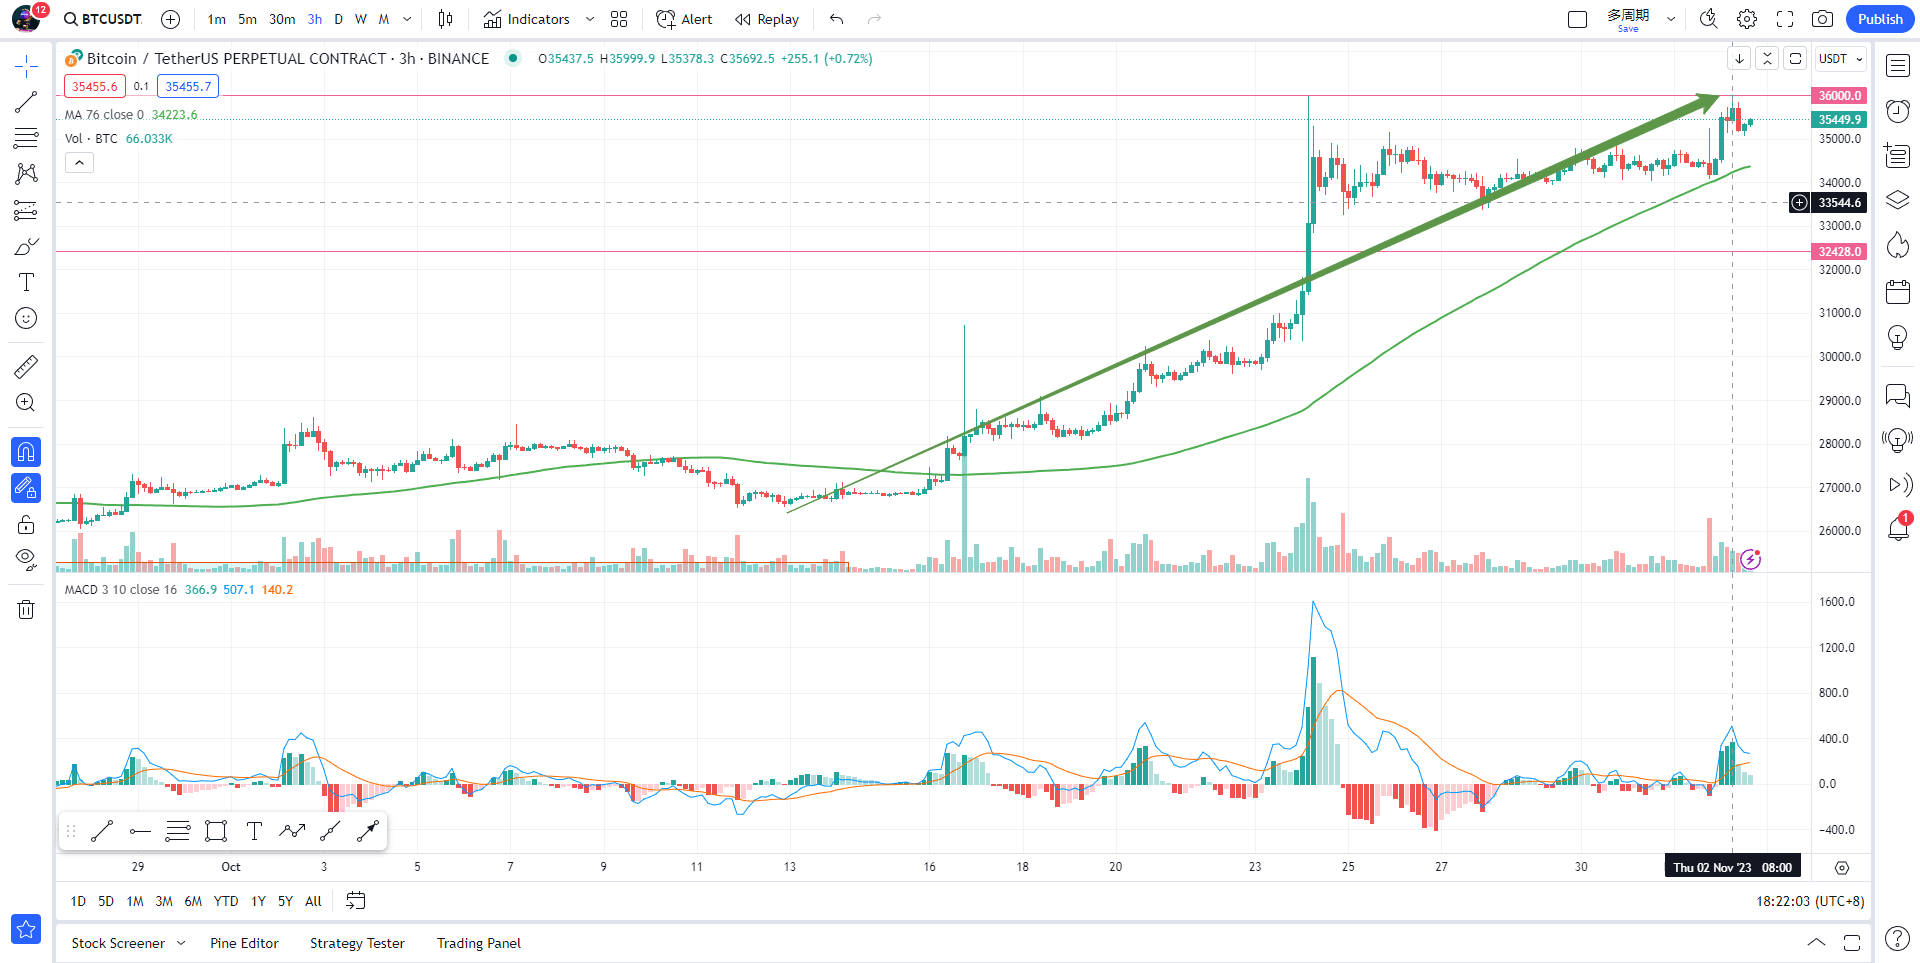1920x963 pixels.
Task: Open the ideas lightbulb panel icon
Action: [x=1898, y=337]
